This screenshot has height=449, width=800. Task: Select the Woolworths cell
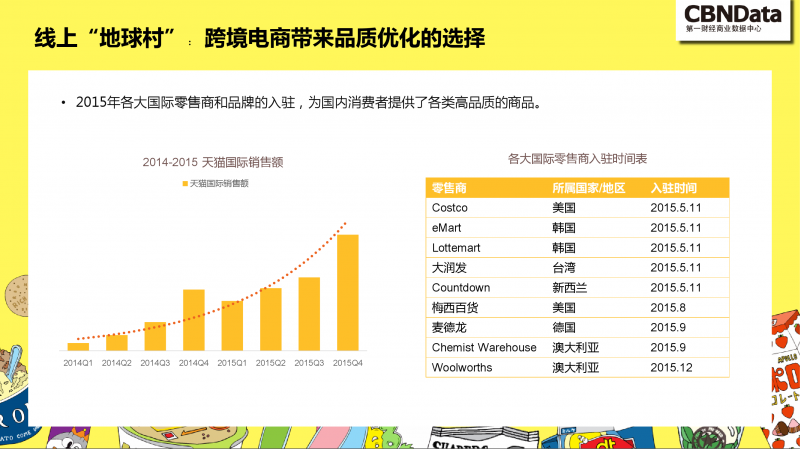pyautogui.click(x=462, y=367)
